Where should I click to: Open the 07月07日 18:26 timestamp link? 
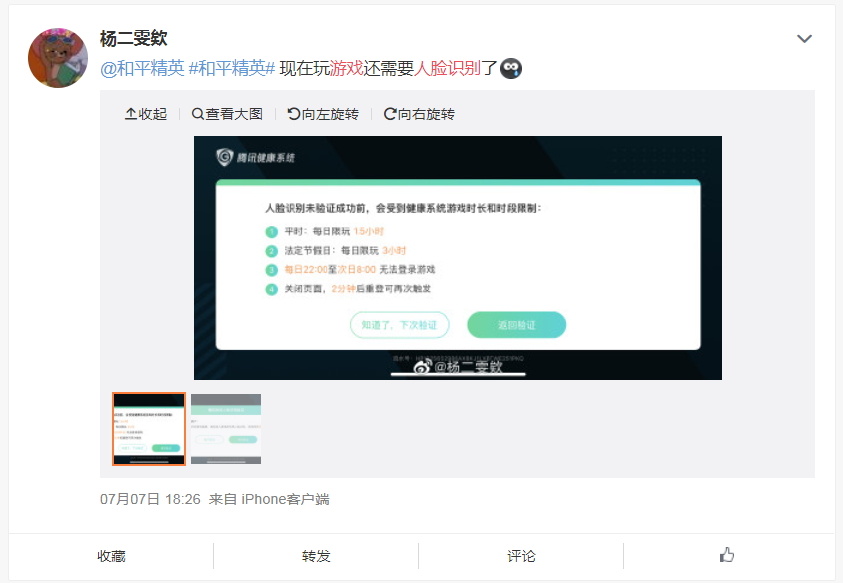tap(150, 499)
